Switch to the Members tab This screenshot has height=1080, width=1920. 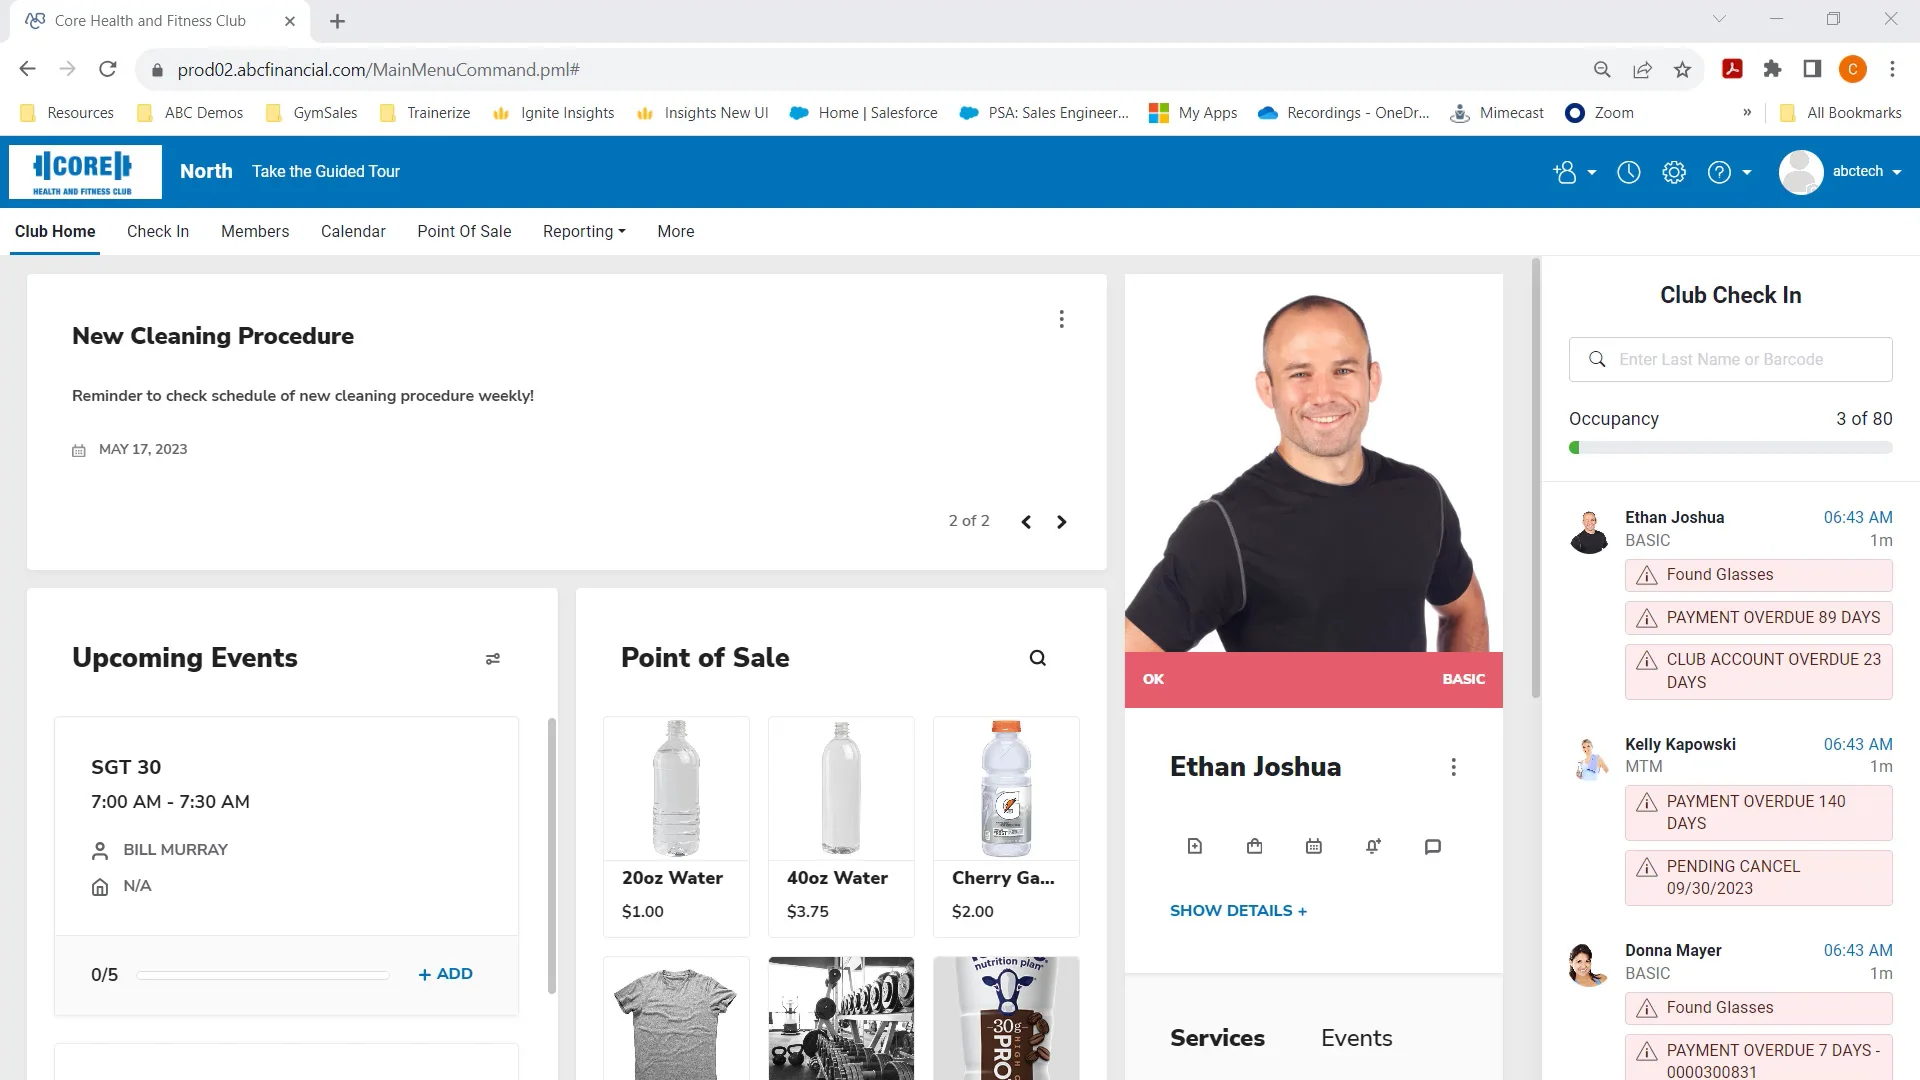point(255,231)
